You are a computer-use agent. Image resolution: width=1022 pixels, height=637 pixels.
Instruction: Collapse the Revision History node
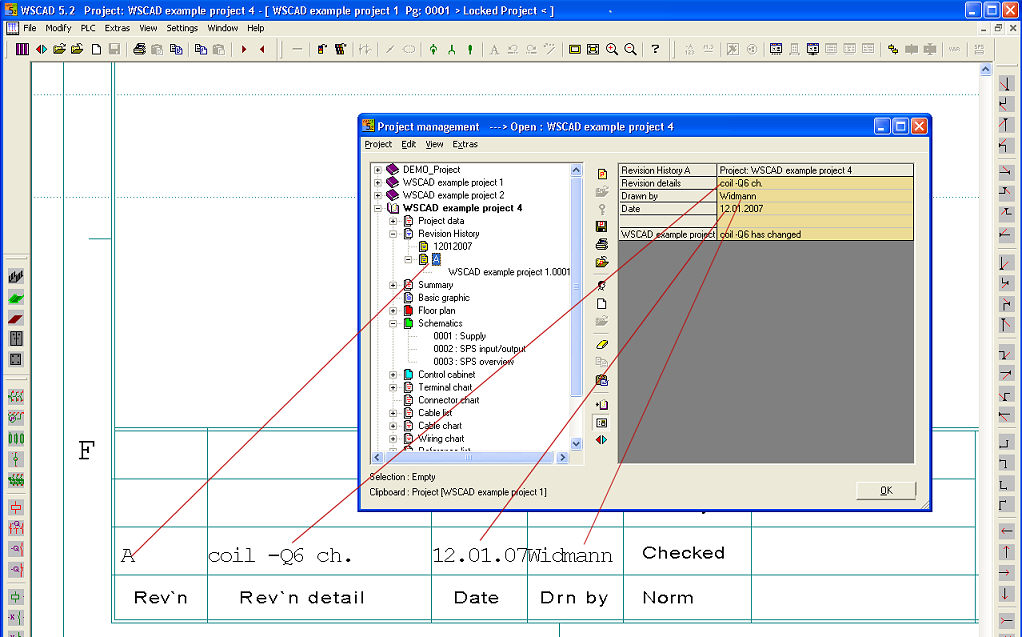pyautogui.click(x=393, y=233)
